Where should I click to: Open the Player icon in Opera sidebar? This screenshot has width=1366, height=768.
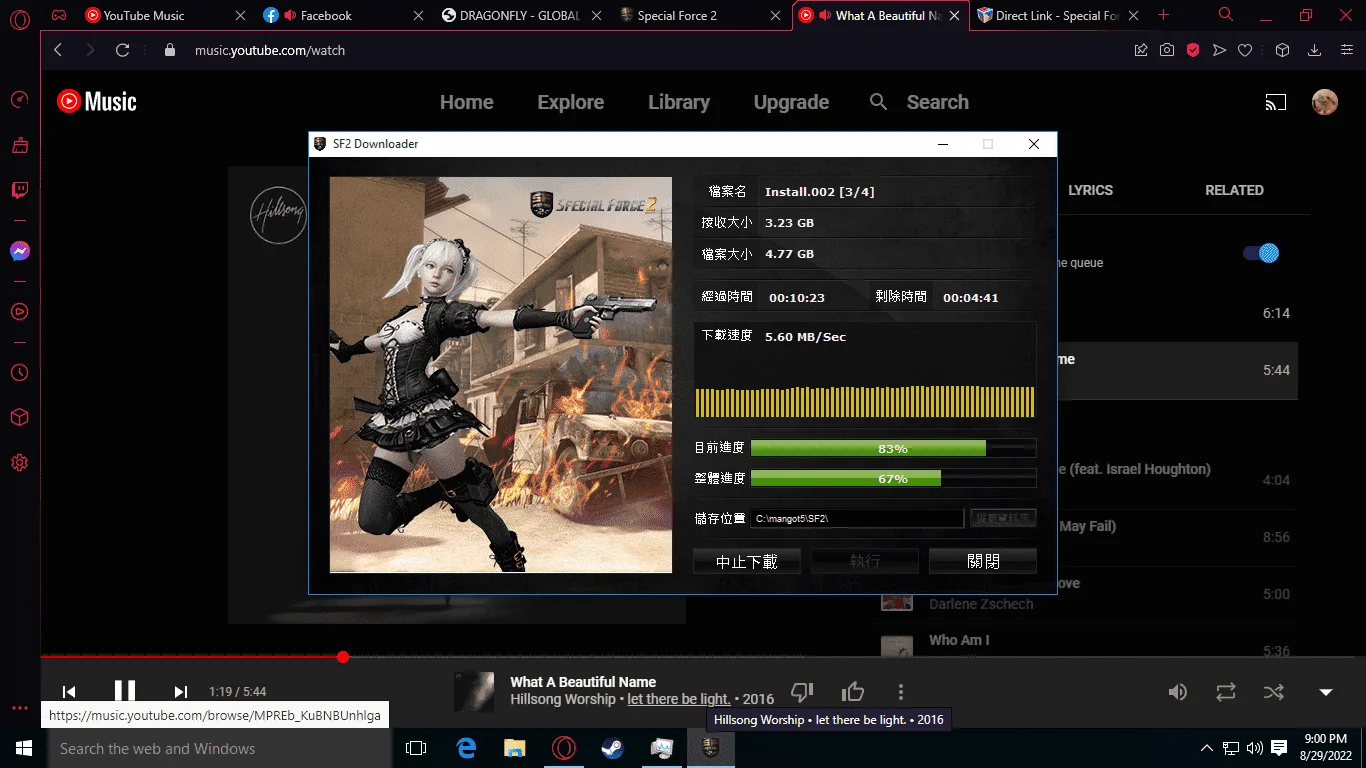pyautogui.click(x=20, y=311)
